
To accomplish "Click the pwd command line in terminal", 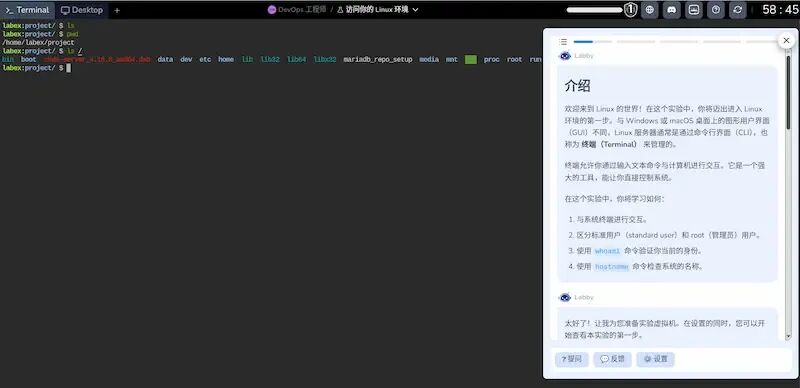I will coord(40,34).
